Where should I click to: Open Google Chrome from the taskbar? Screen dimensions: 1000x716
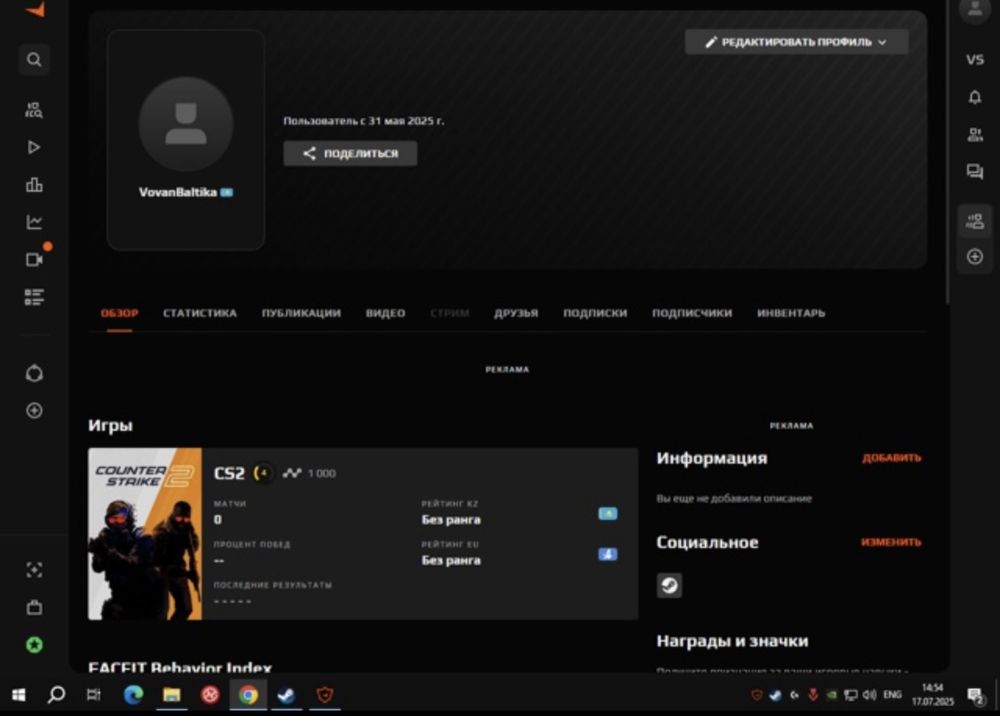(248, 694)
